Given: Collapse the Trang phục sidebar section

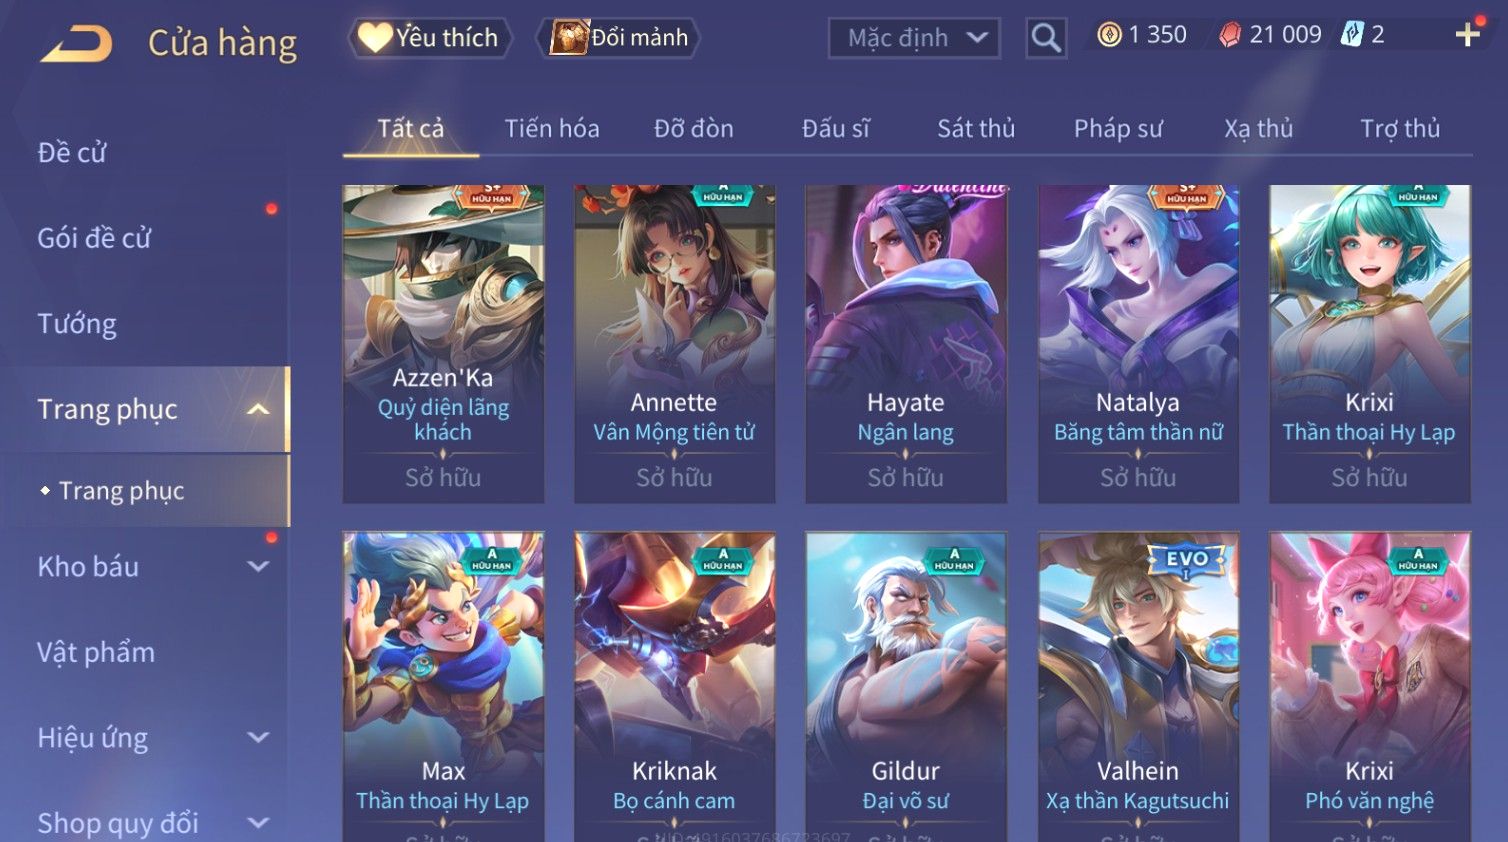Looking at the screenshot, I should pyautogui.click(x=258, y=409).
